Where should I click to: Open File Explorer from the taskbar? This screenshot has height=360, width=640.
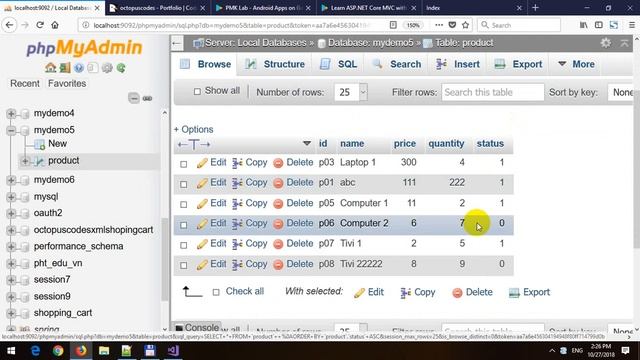pyautogui.click(x=104, y=351)
